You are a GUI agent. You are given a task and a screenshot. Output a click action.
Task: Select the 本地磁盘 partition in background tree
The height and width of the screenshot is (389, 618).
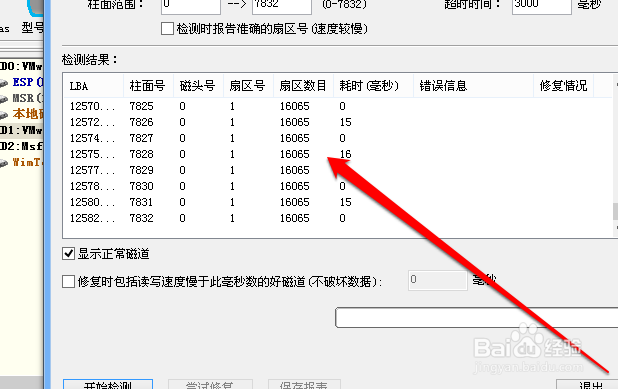(x=28, y=114)
